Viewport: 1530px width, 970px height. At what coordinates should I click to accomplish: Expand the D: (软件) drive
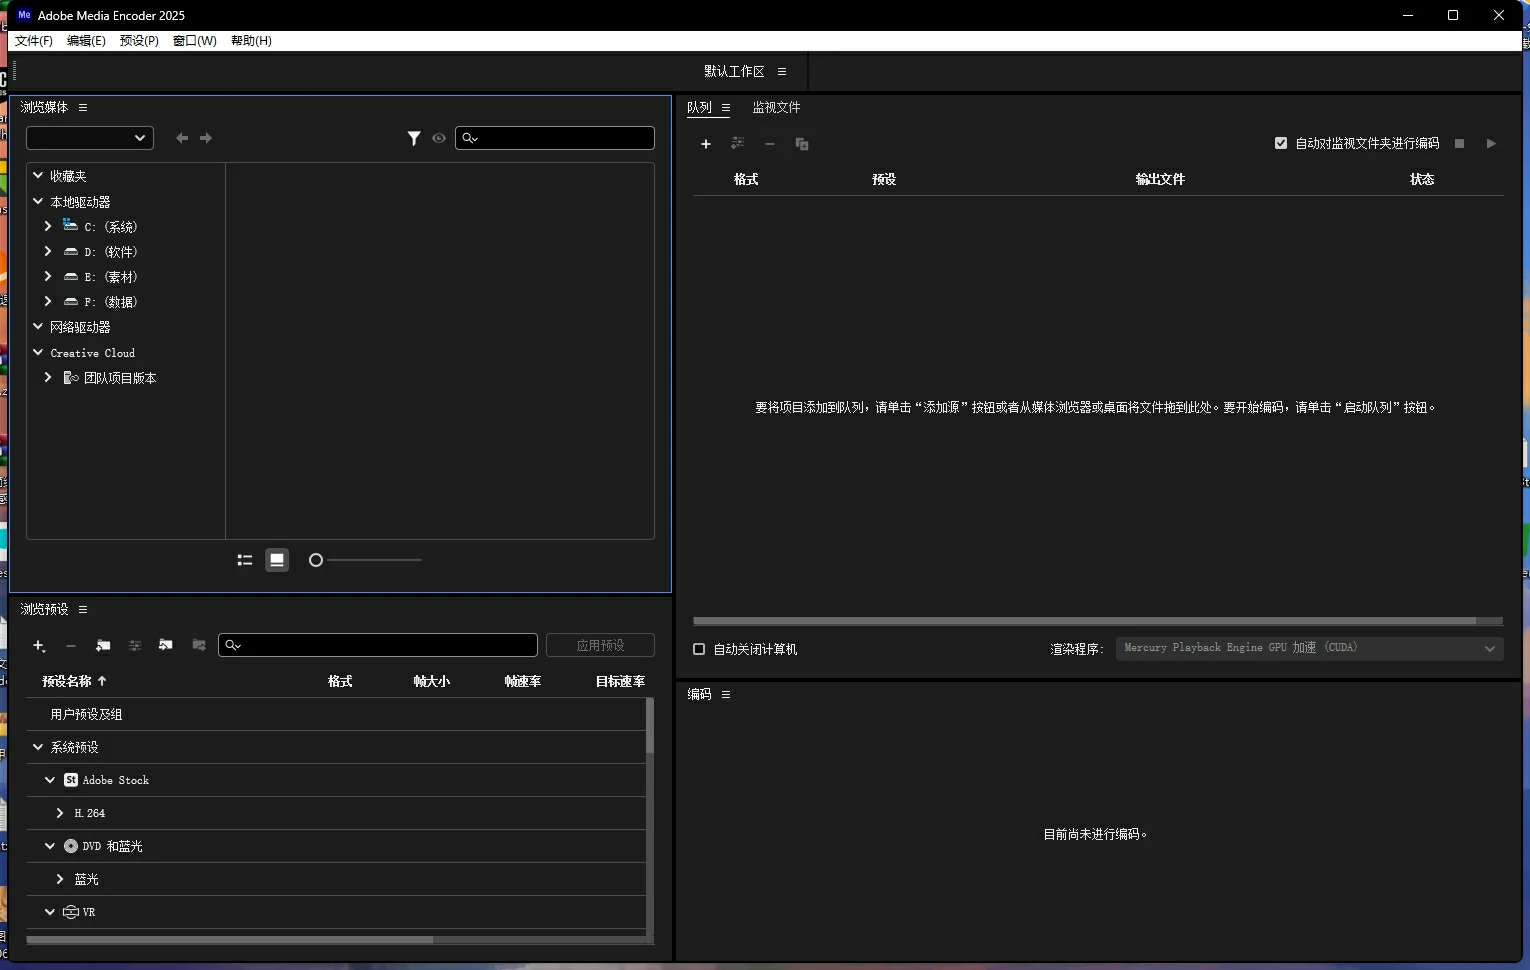48,251
